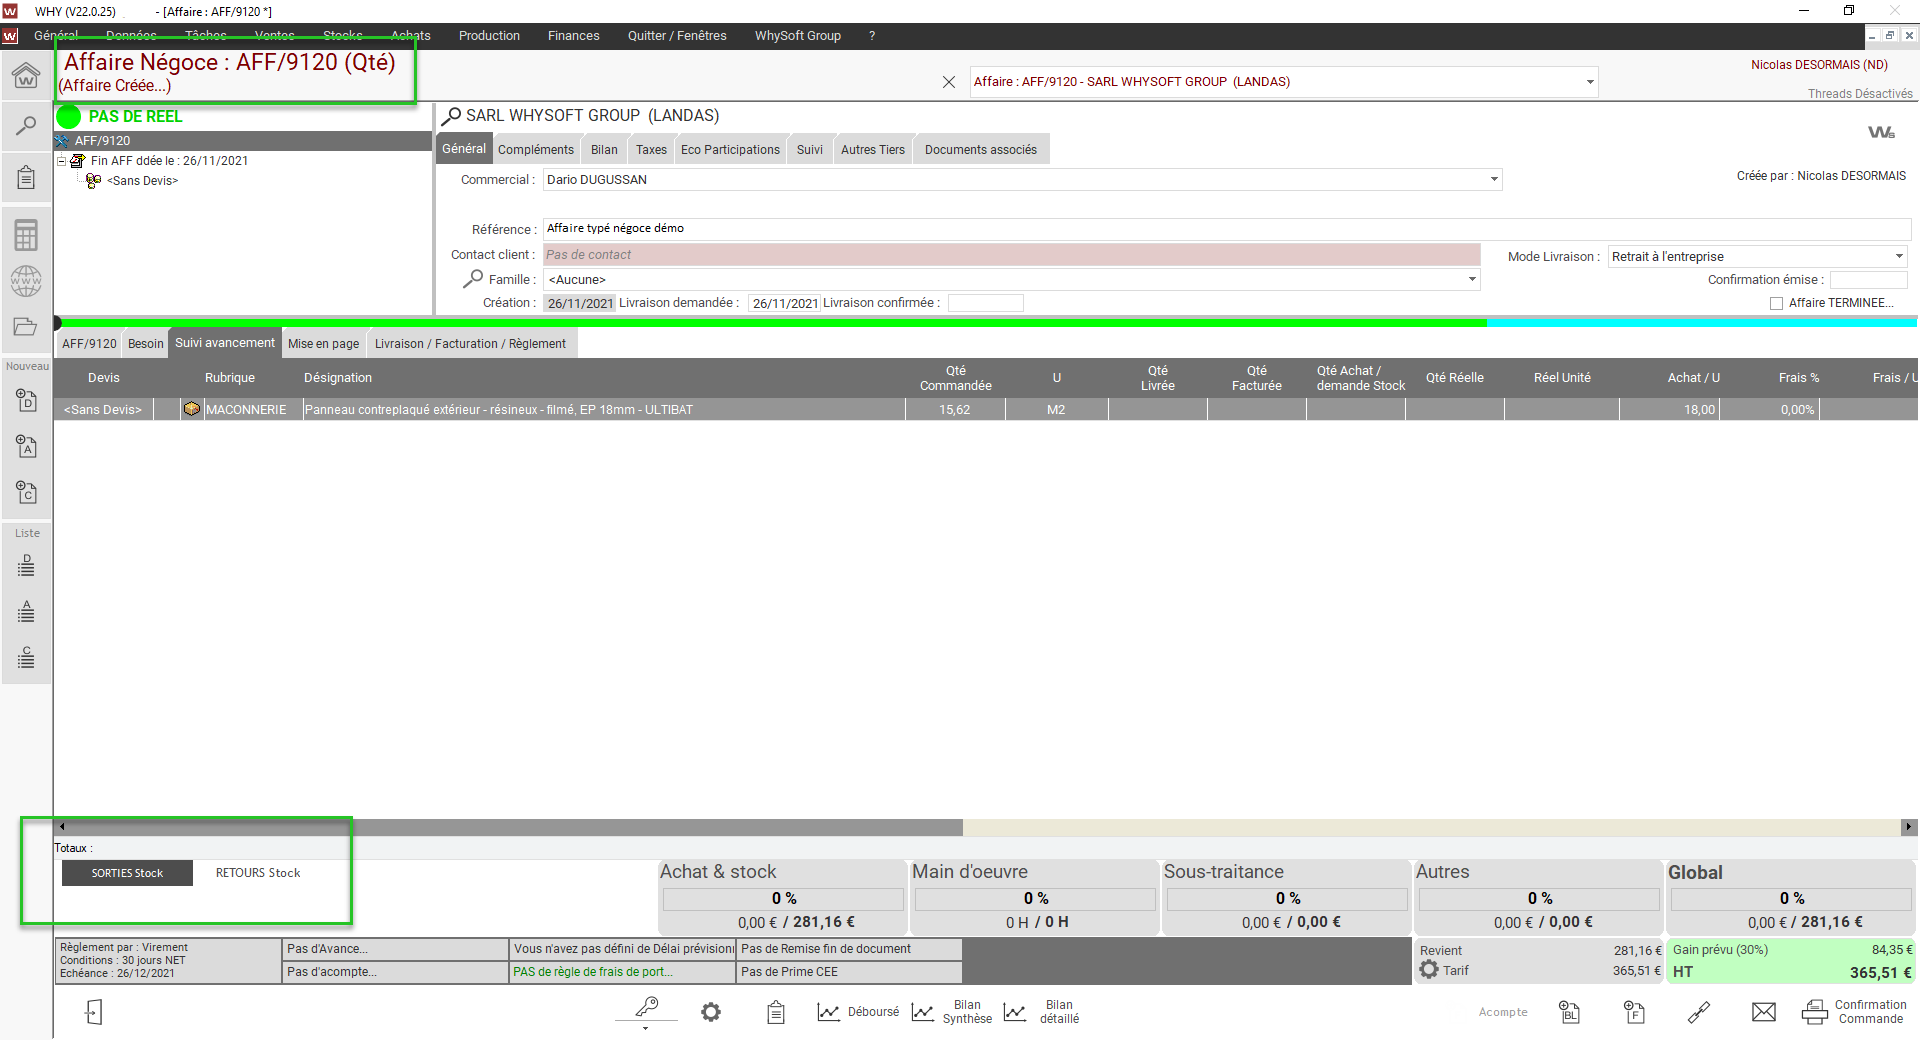Click the exit door icon at bottom left
1920x1040 pixels.
coord(94,1012)
